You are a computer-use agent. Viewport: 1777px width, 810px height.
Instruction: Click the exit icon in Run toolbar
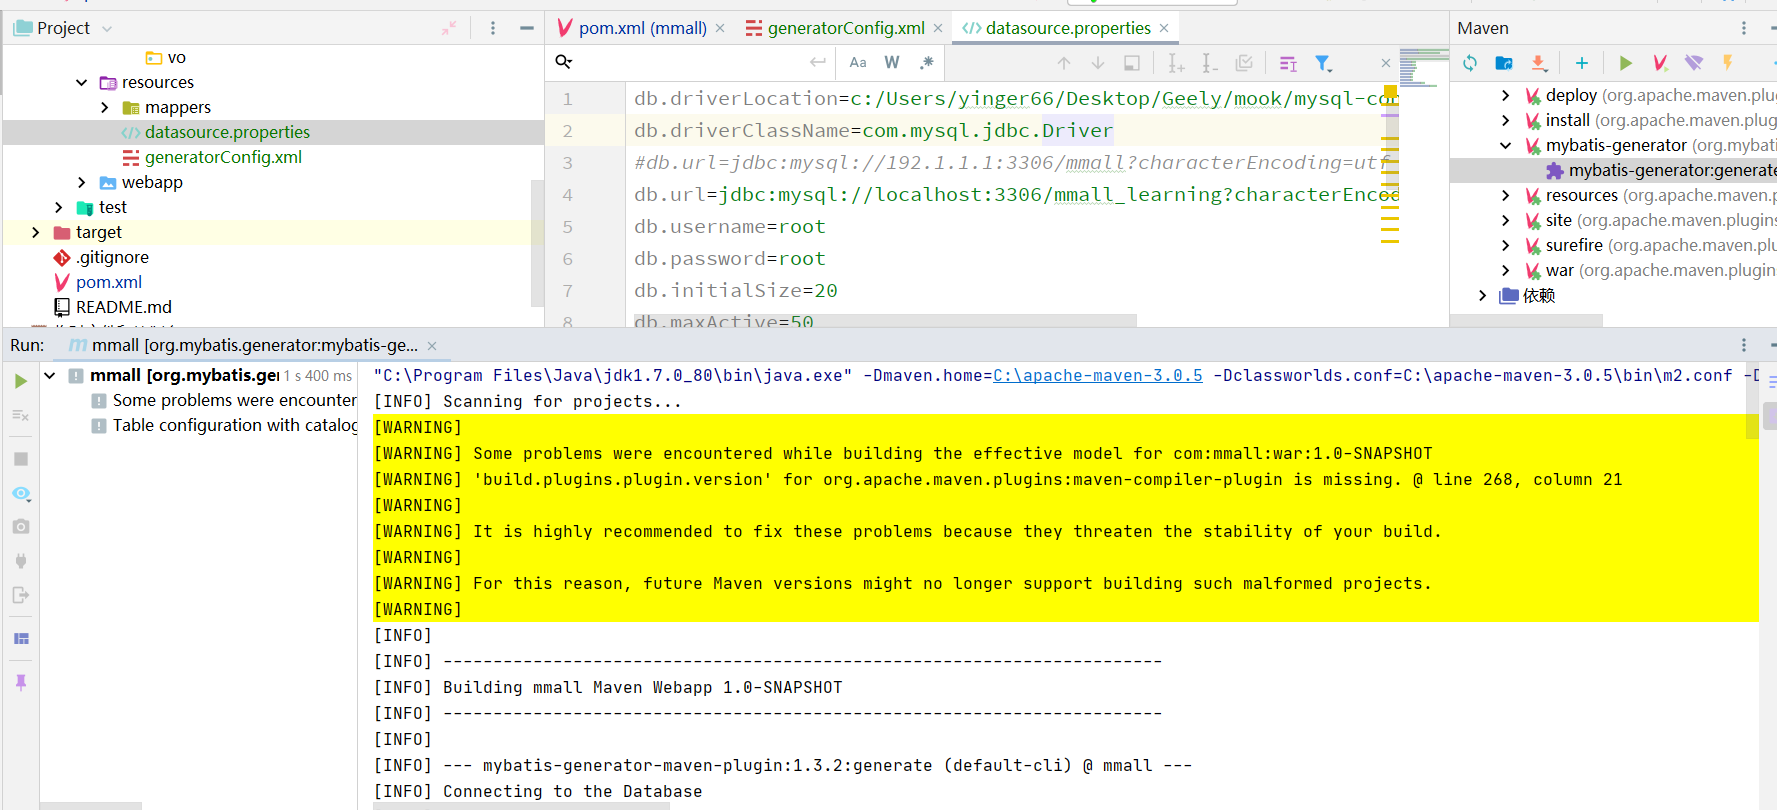coord(21,595)
